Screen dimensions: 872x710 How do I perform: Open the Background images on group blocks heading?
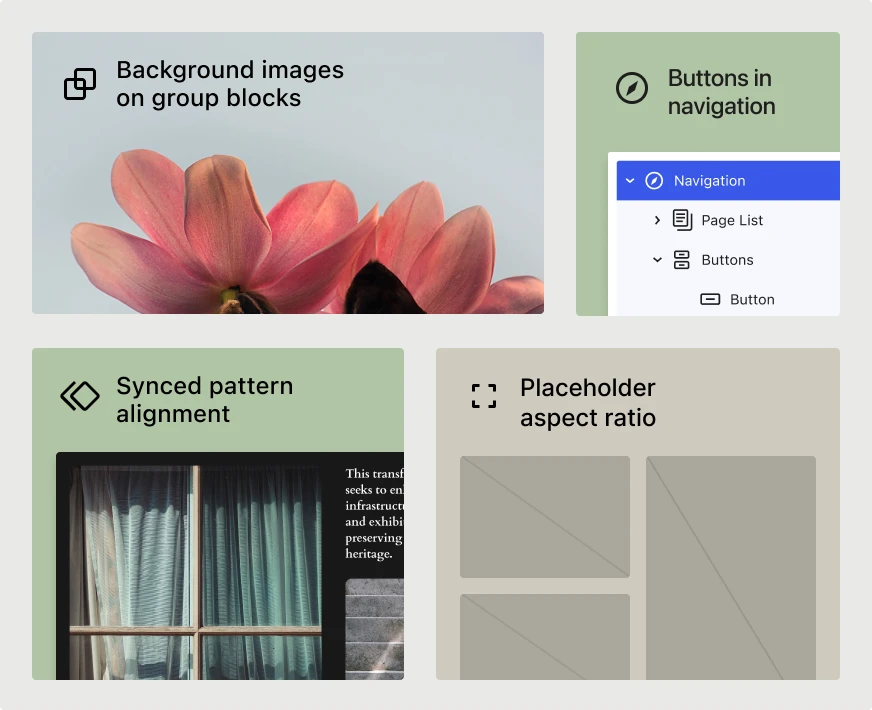point(229,84)
